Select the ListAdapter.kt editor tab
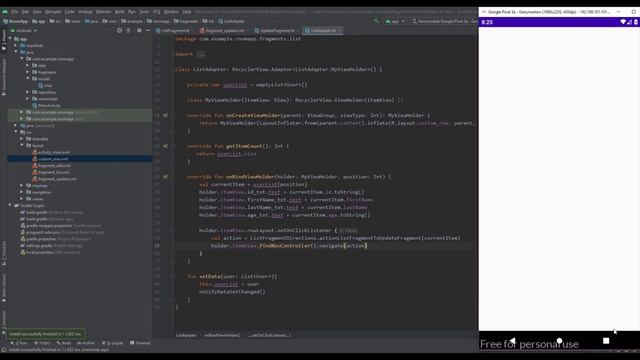The height and width of the screenshot is (360, 640). (x=323, y=31)
